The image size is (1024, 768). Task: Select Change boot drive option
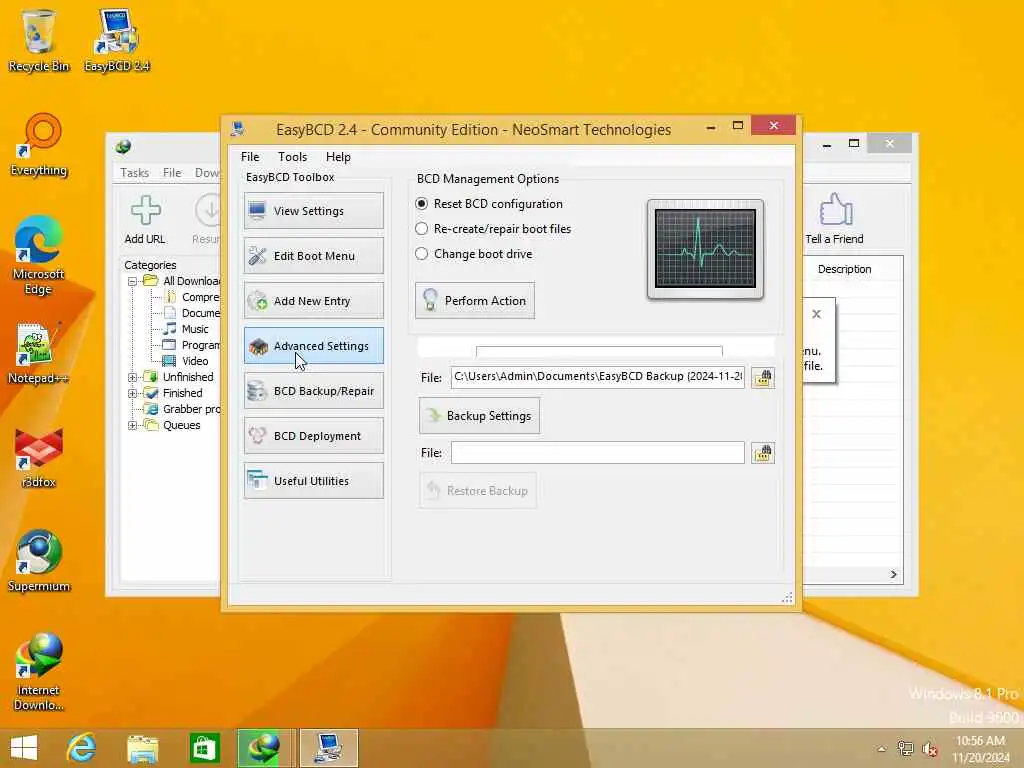click(474, 253)
